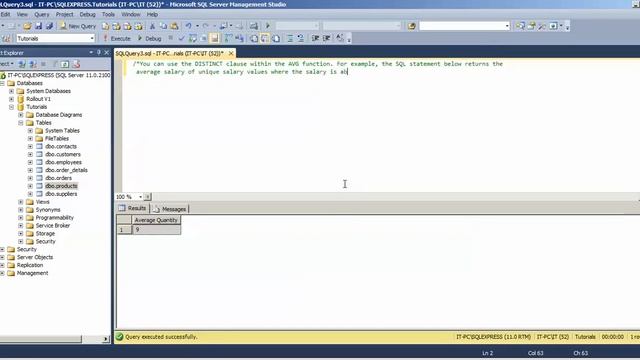Click the result cell with value 9
The image size is (640, 360).
point(156,230)
